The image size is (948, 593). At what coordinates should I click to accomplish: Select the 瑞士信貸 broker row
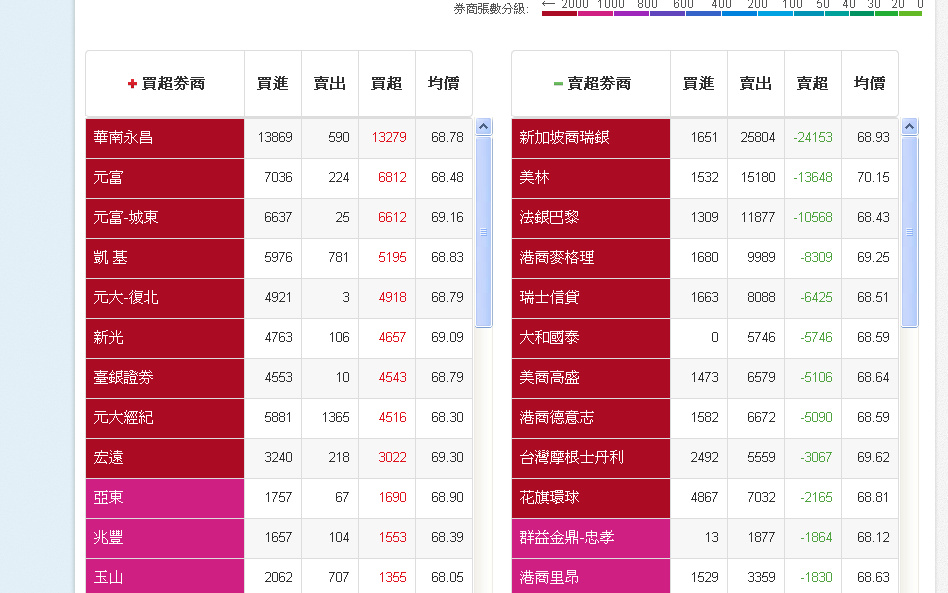coord(704,297)
